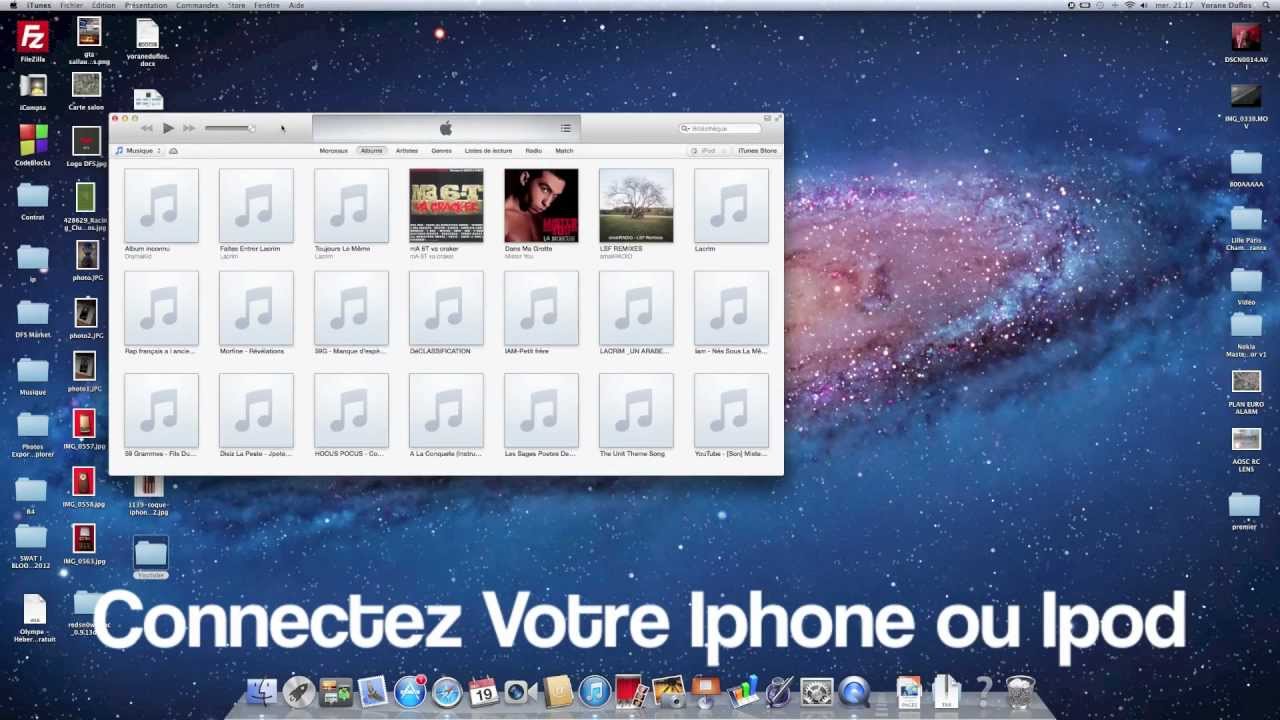Open the Édition menu

coord(104,5)
